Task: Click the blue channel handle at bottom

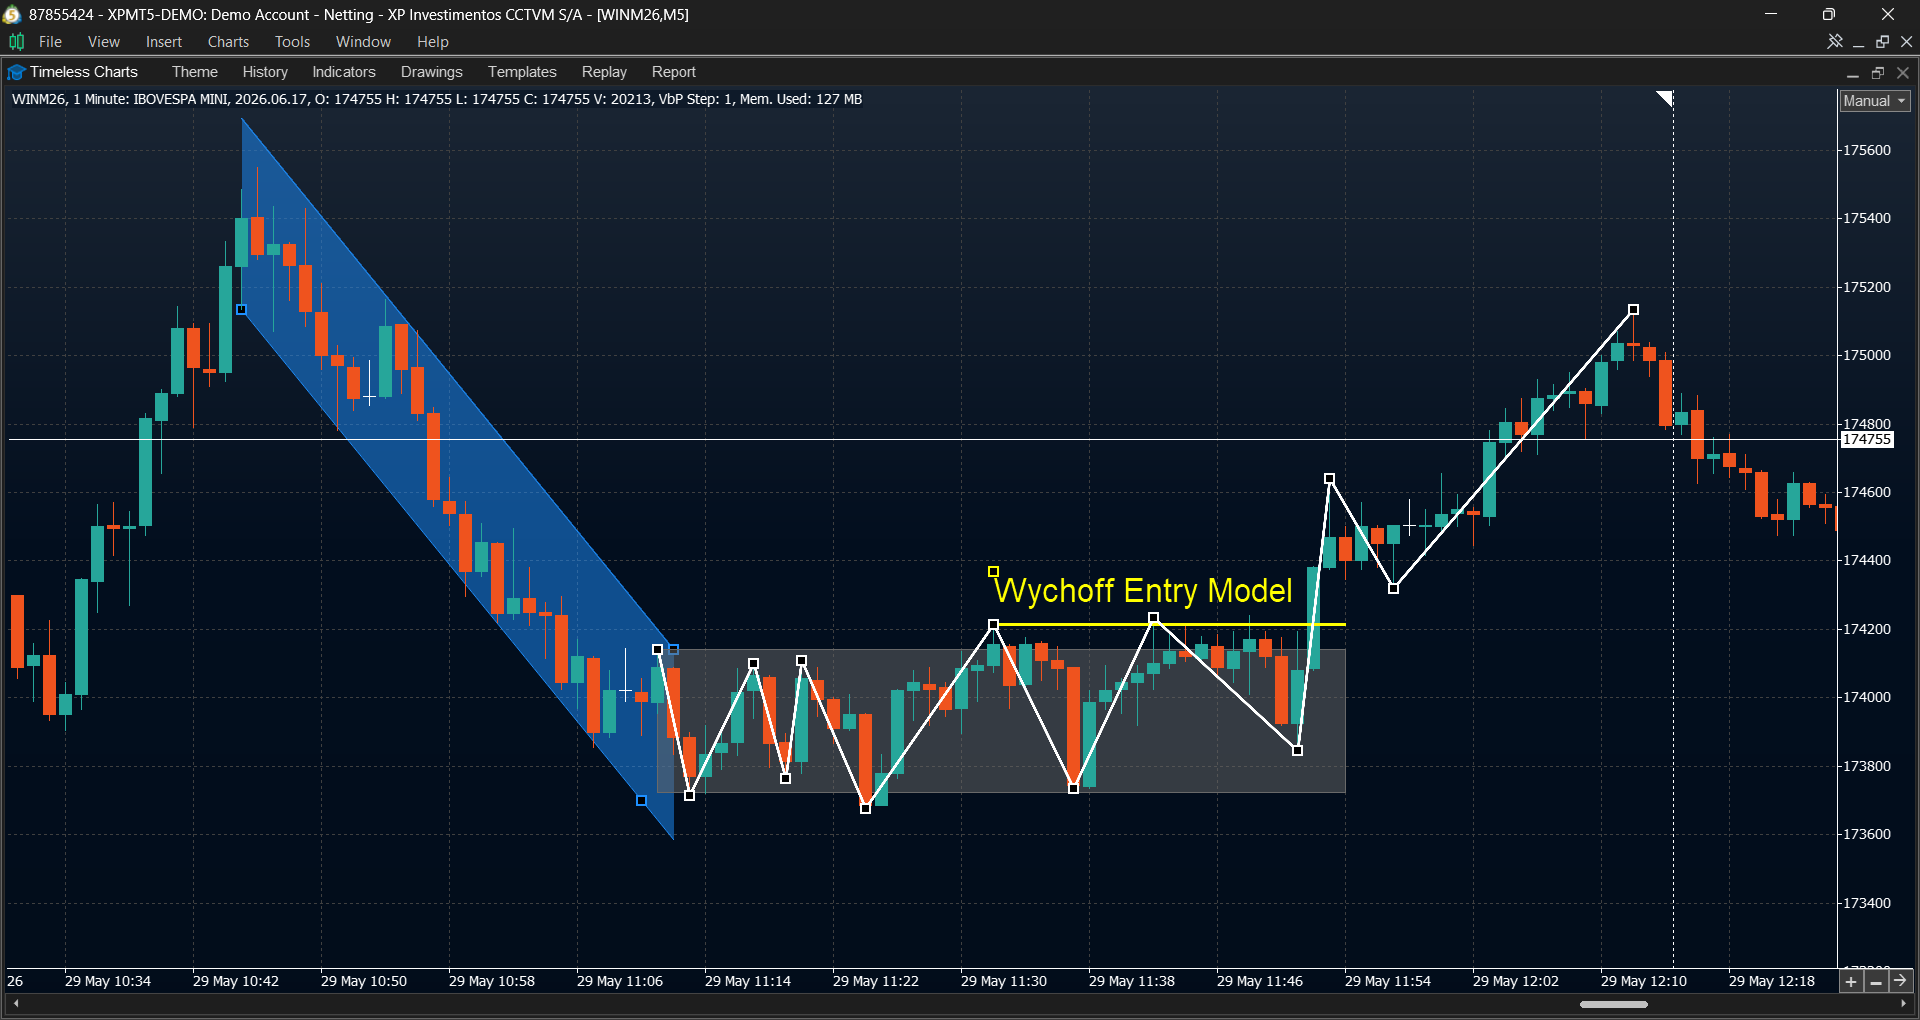Action: [641, 801]
